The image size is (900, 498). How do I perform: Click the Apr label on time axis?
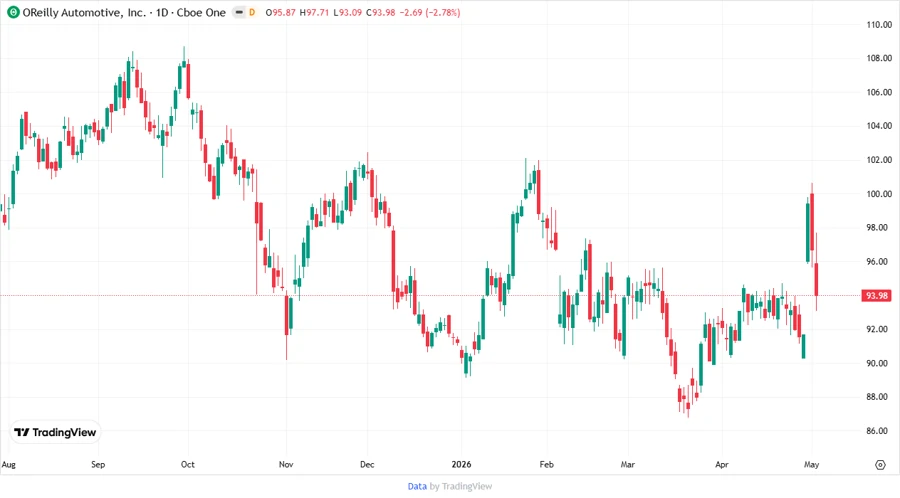(721, 465)
